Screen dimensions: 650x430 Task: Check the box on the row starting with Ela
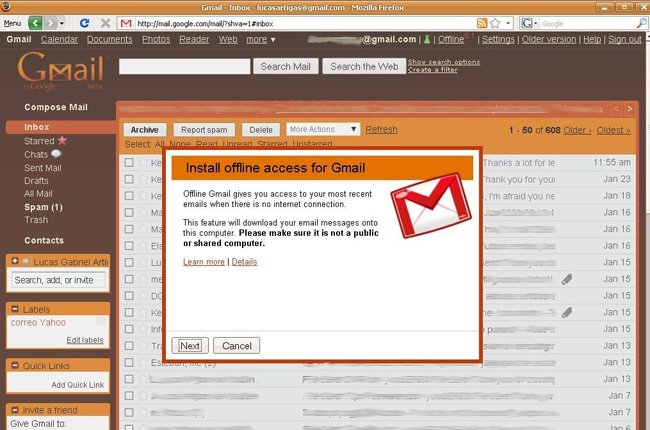[x=129, y=246]
